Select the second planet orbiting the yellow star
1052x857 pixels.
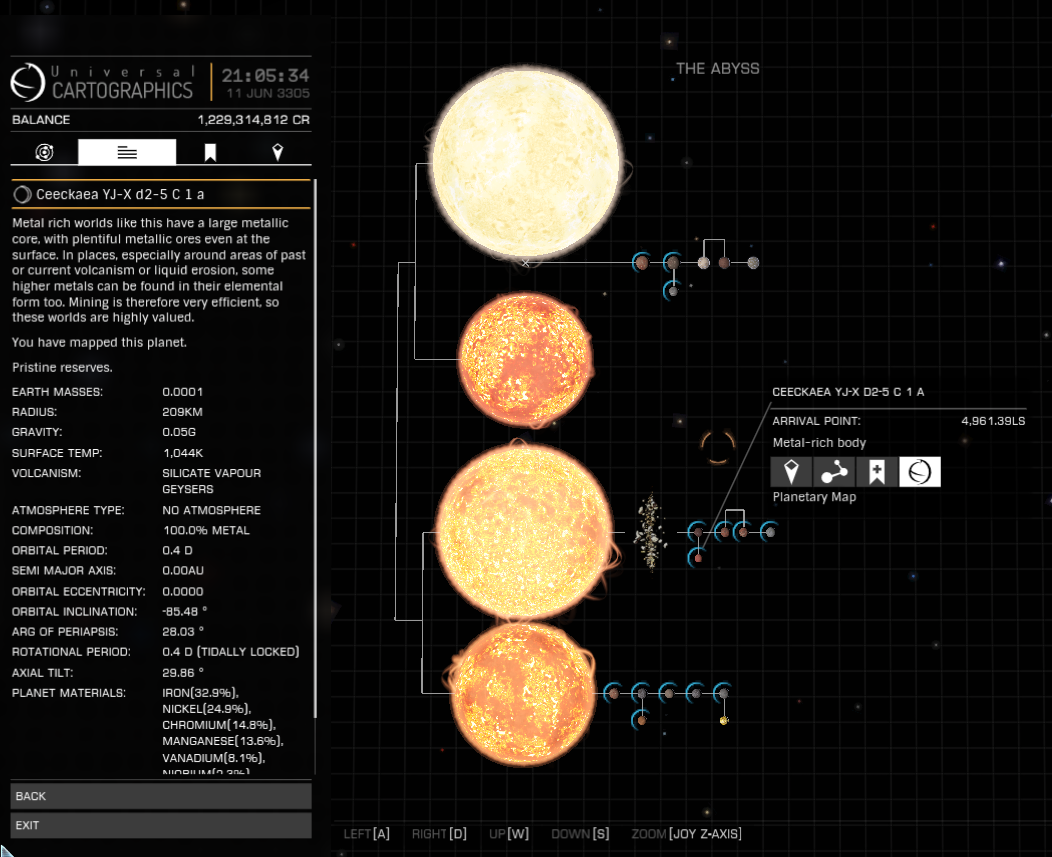click(x=672, y=262)
